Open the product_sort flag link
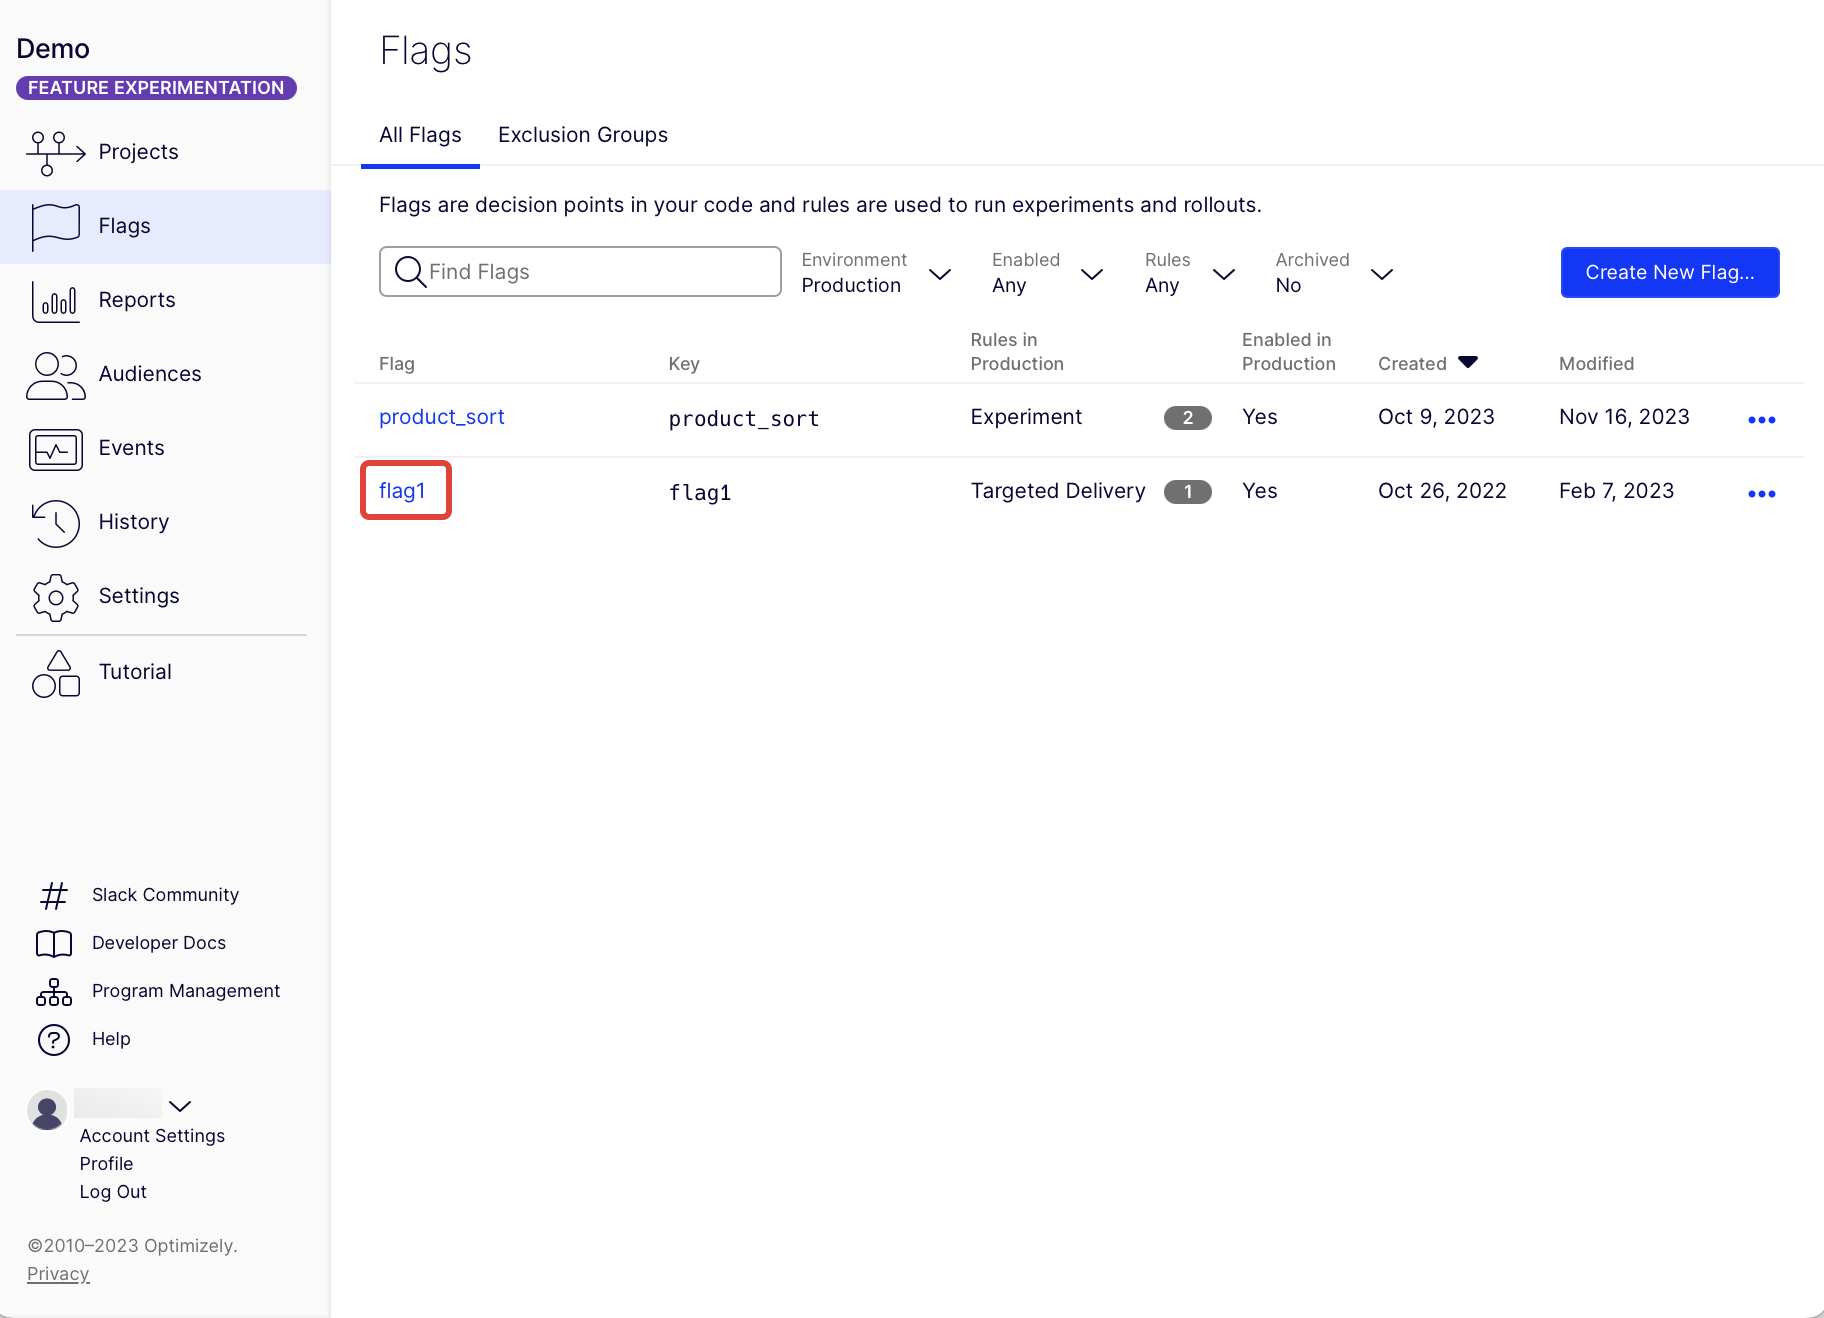This screenshot has height=1318, width=1824. 441,417
